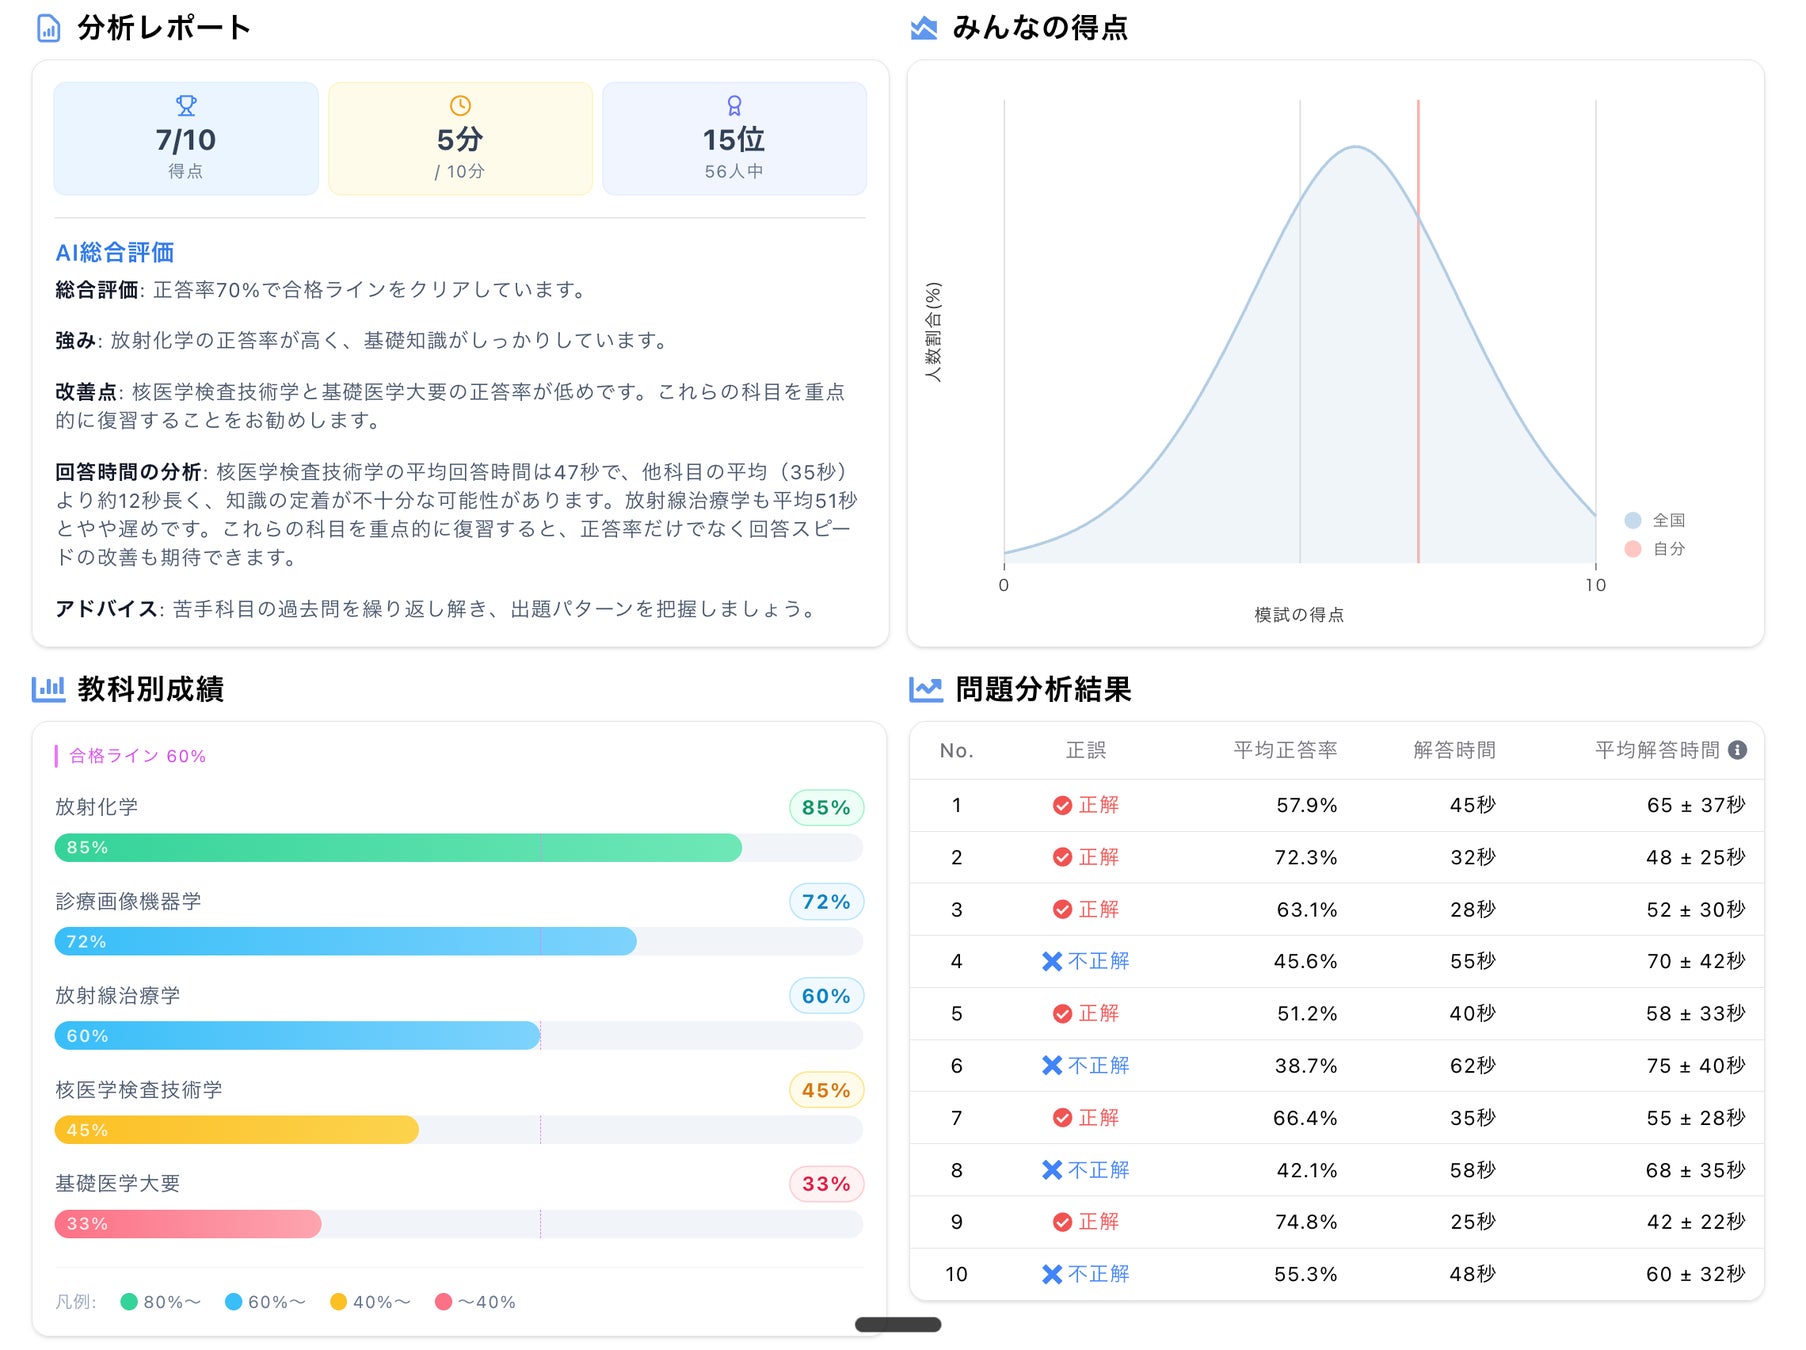This screenshot has height=1350, width=1806.
Task: Click the line chart icon beside 問題分析結果
Action: click(926, 689)
